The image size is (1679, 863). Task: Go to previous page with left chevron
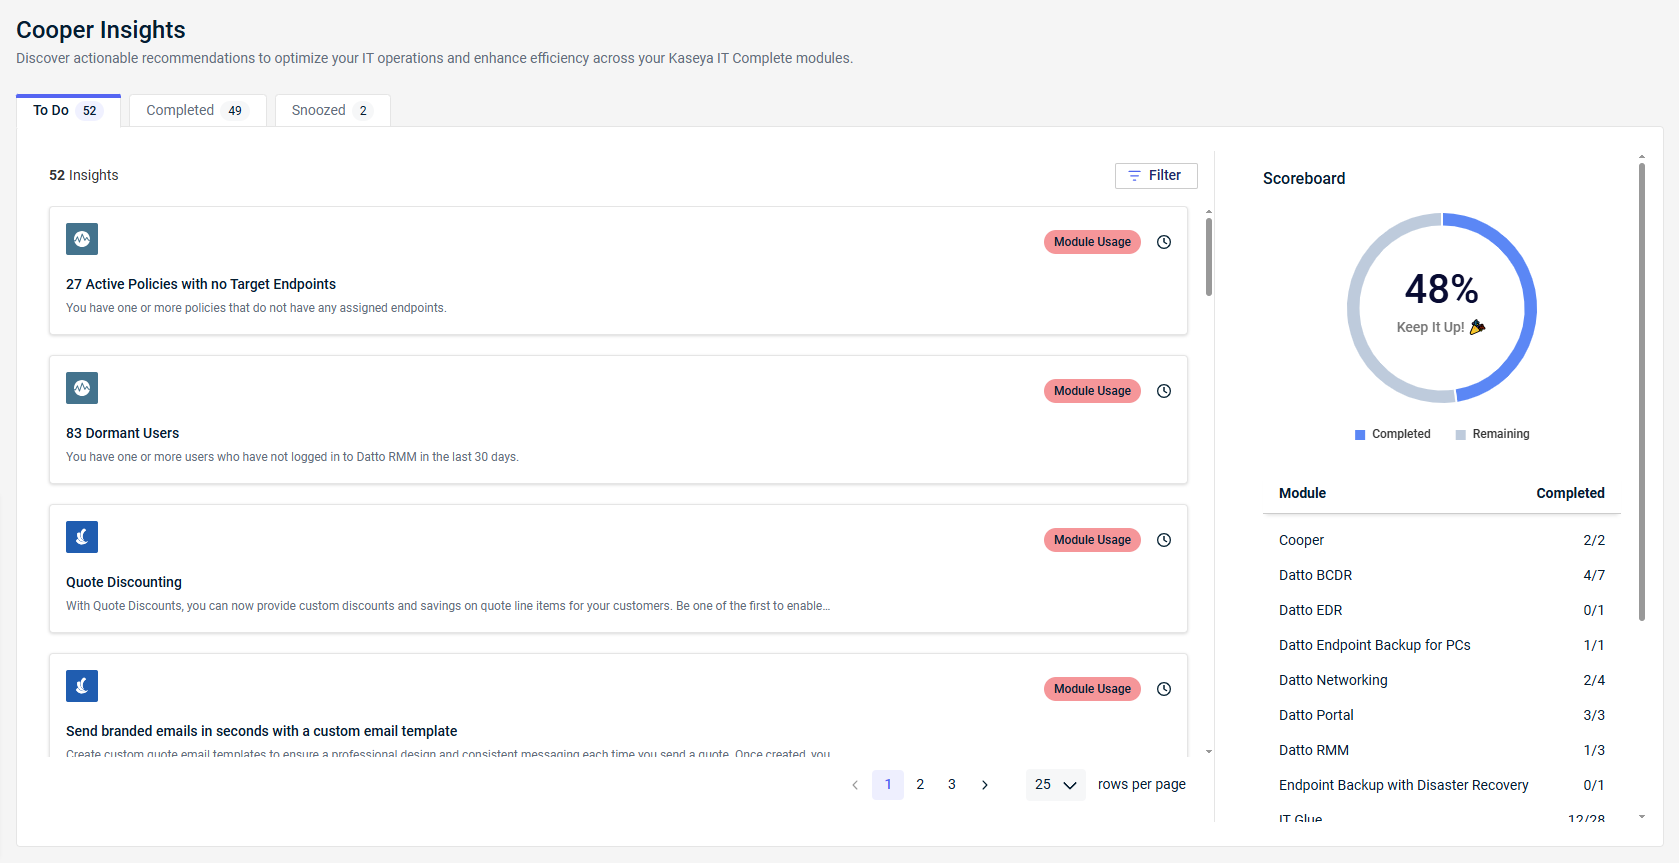[x=855, y=785]
